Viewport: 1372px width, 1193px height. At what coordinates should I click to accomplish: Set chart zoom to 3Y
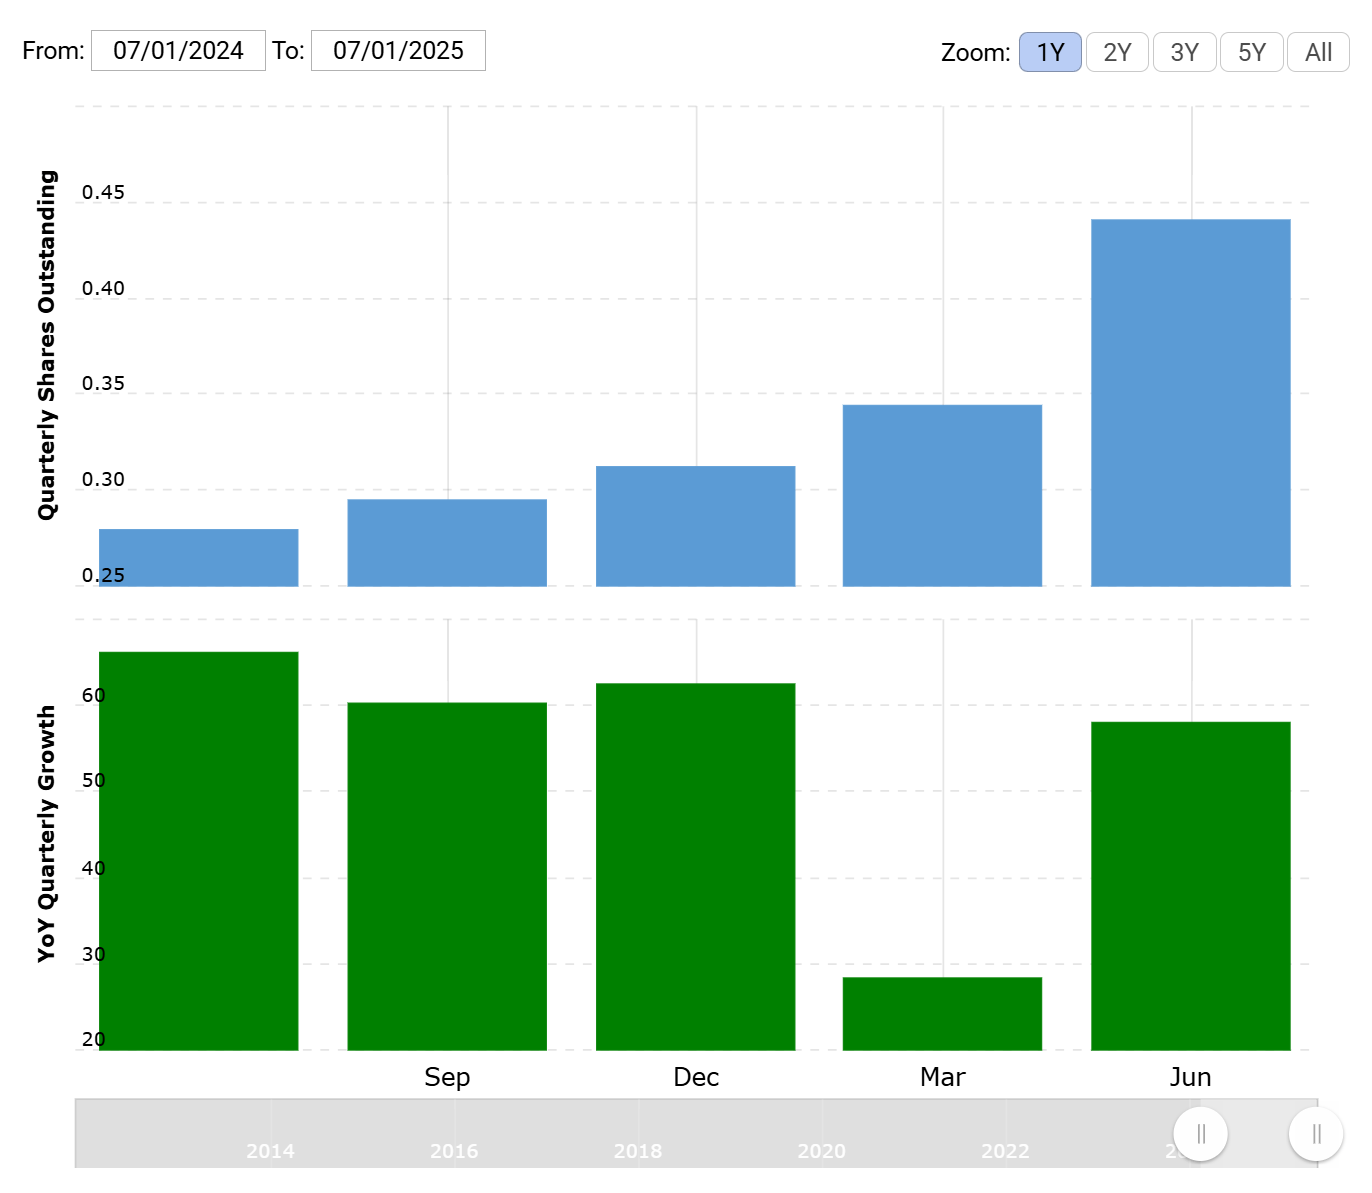click(1184, 52)
